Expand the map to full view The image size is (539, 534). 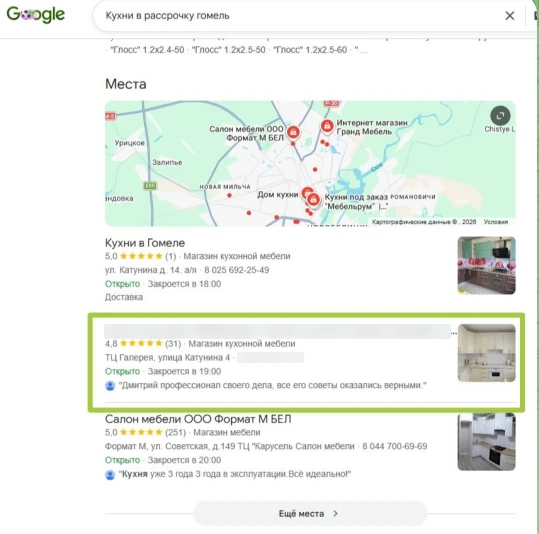[x=500, y=116]
